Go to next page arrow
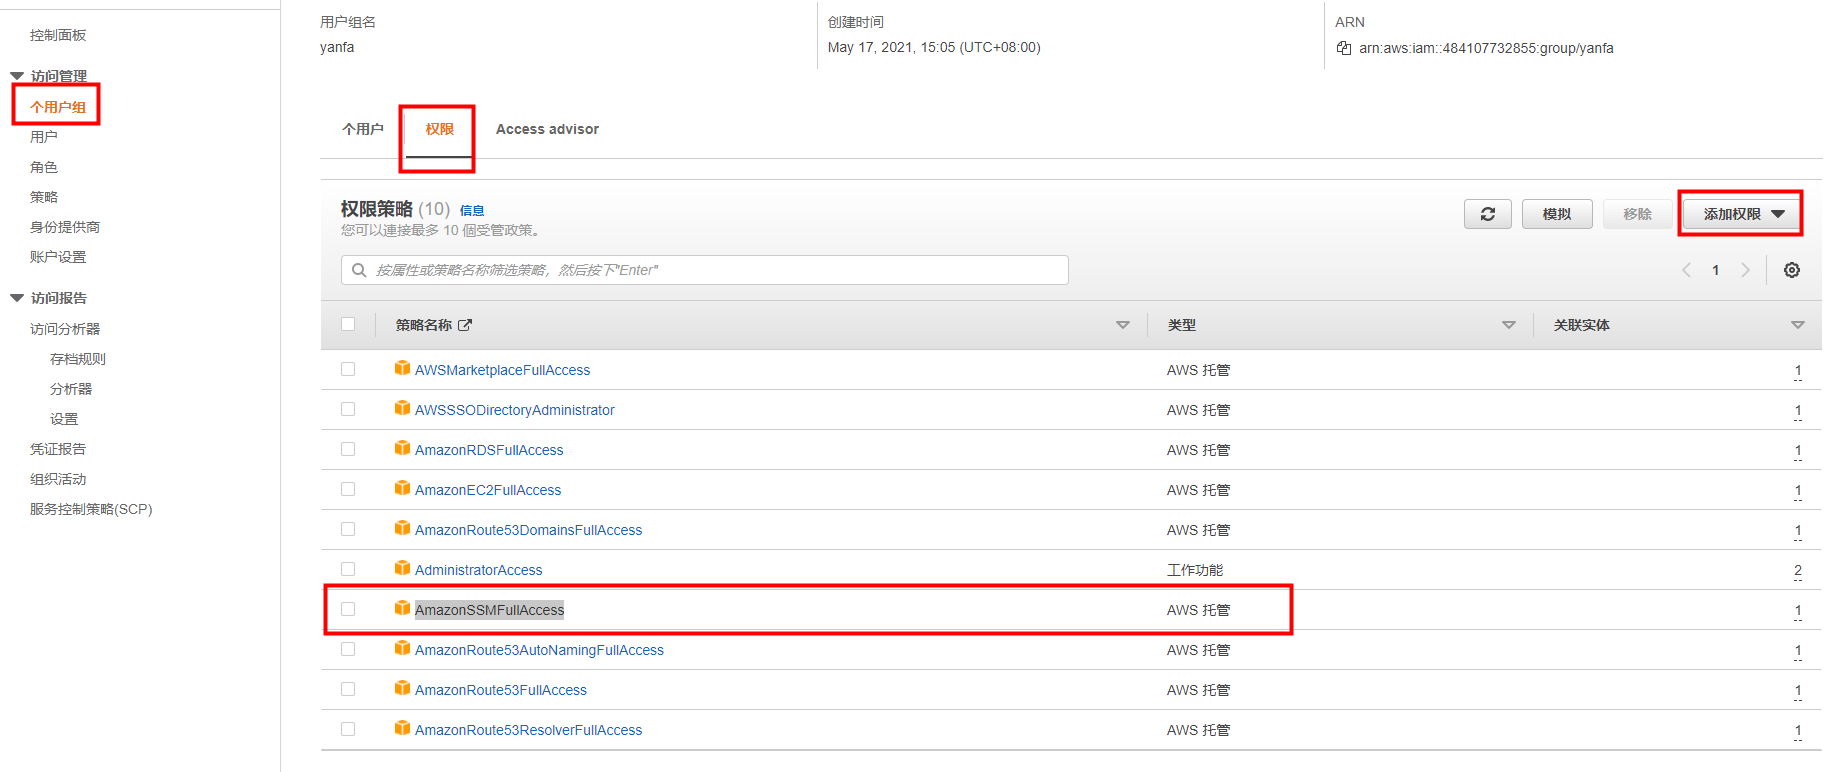This screenshot has width=1840, height=772. [1745, 270]
